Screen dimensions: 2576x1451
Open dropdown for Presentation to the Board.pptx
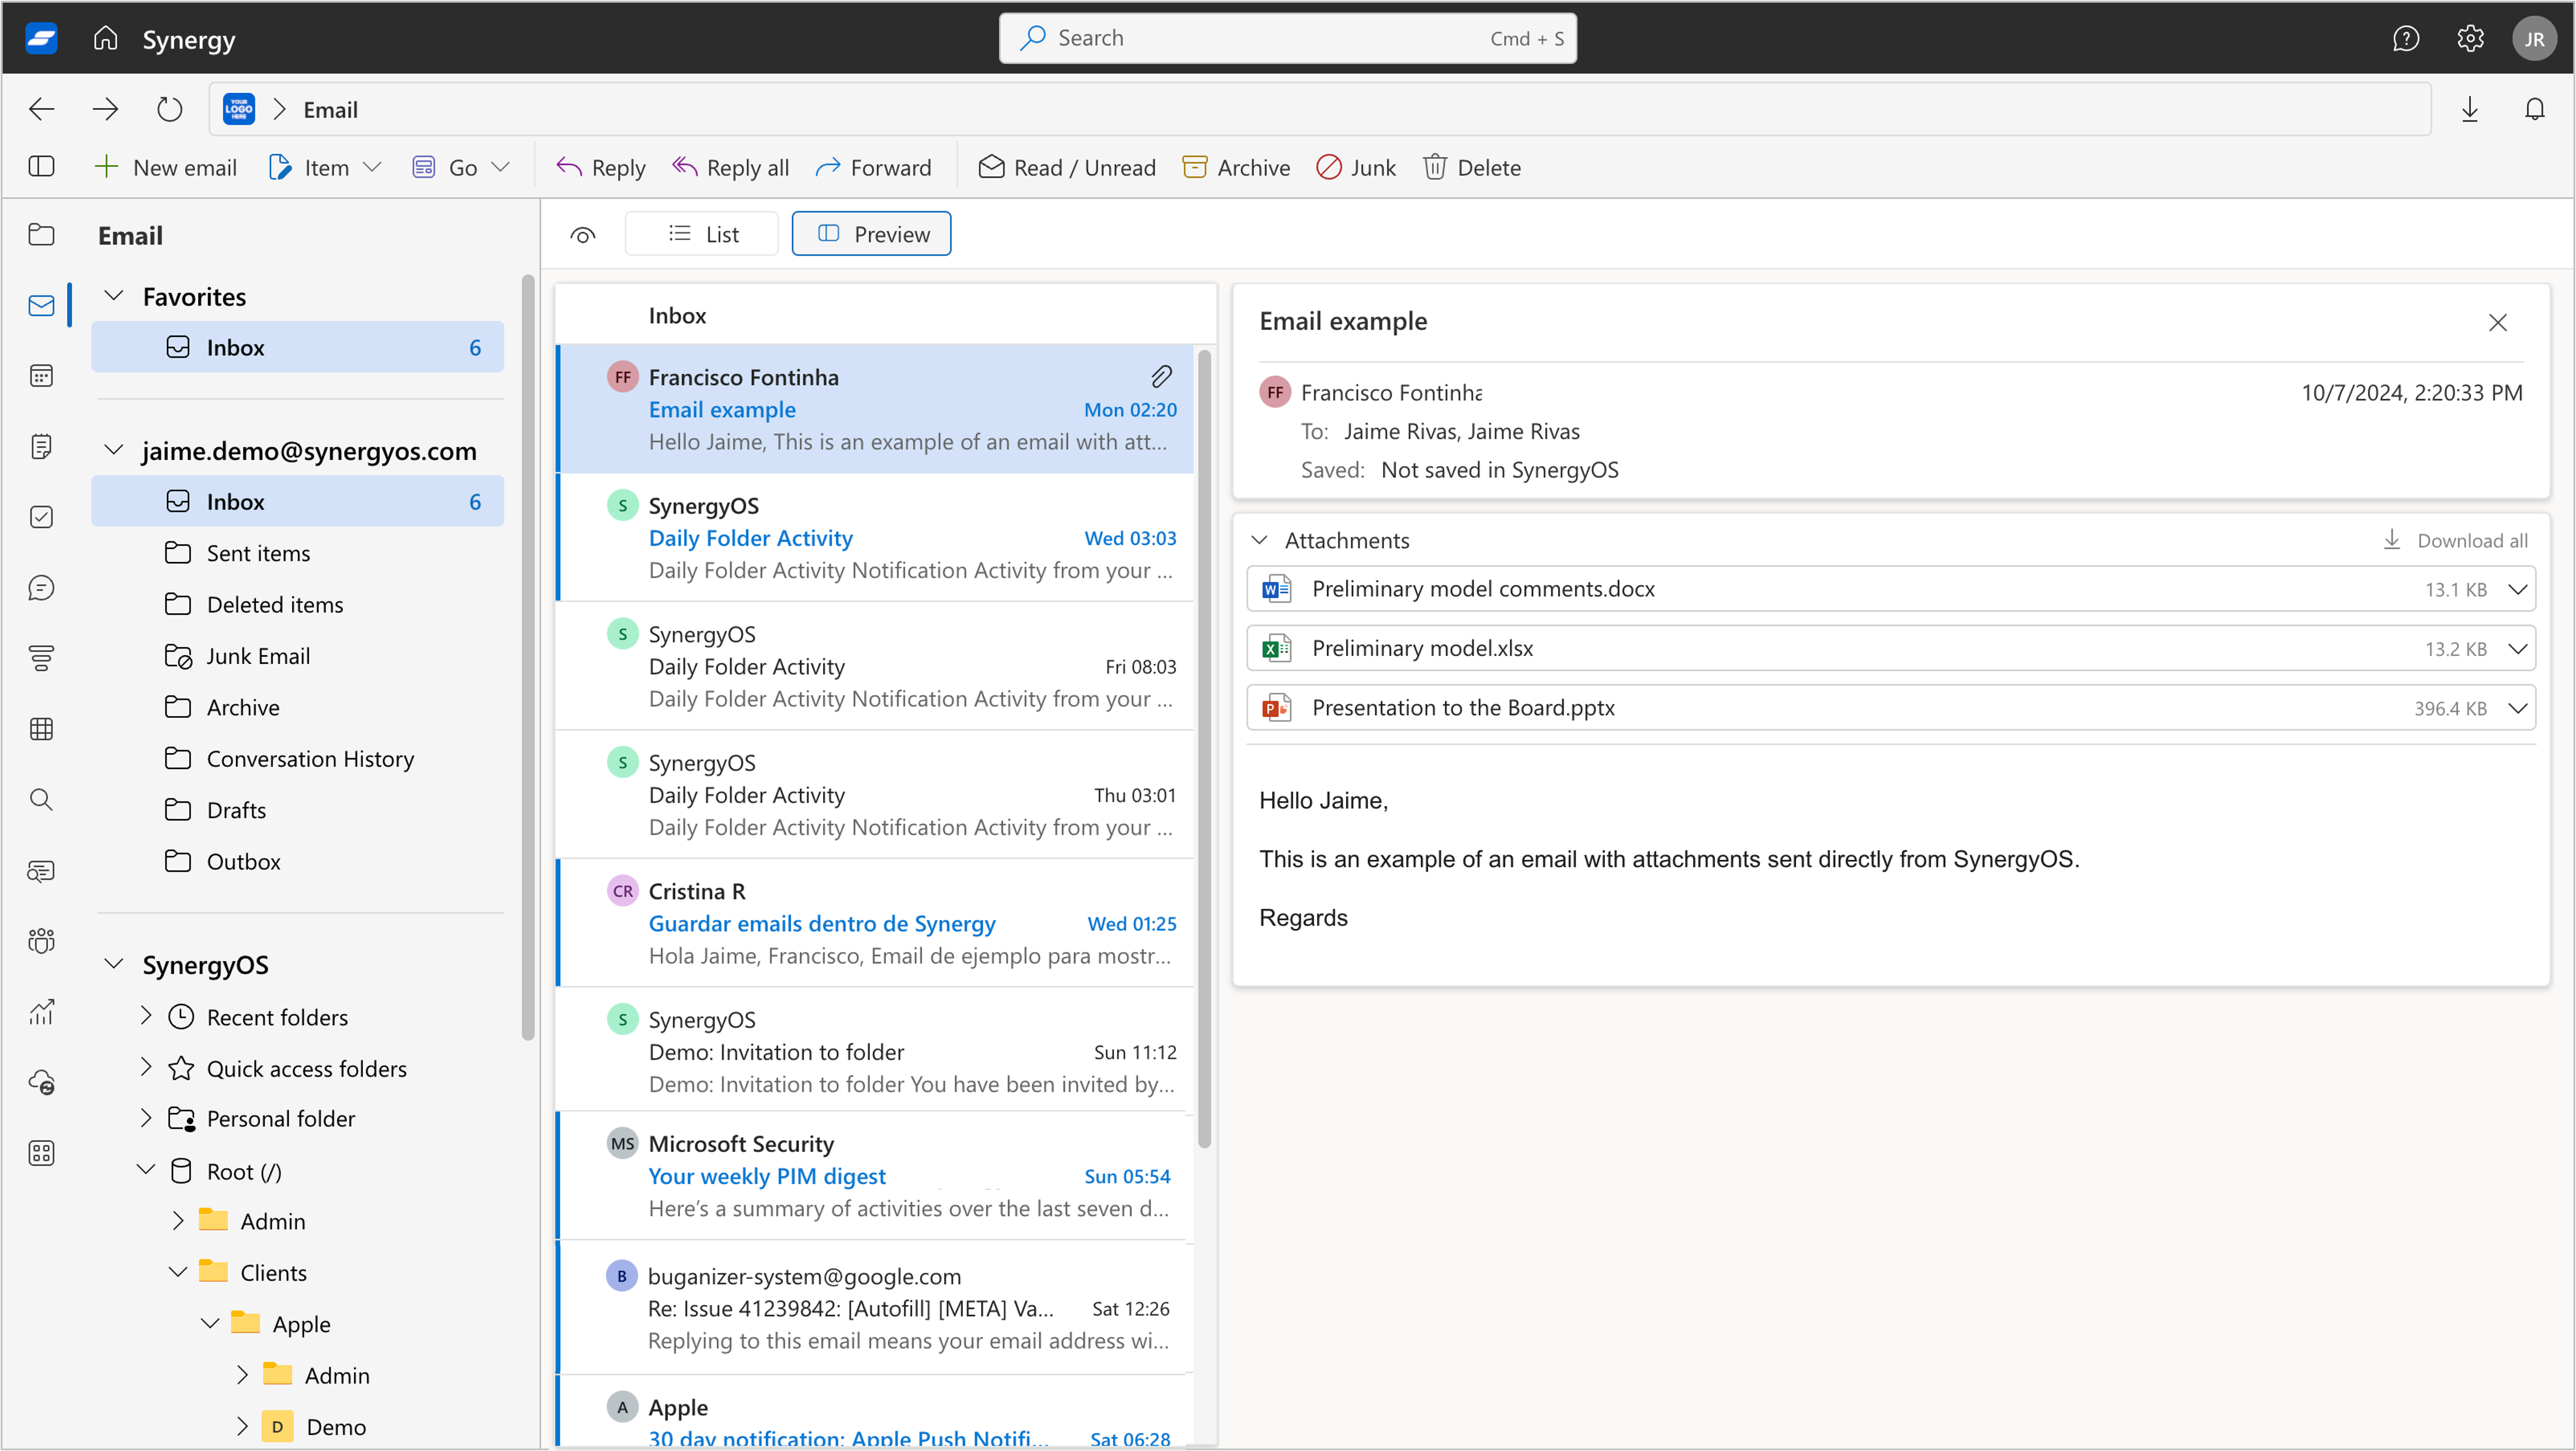pos(2517,708)
